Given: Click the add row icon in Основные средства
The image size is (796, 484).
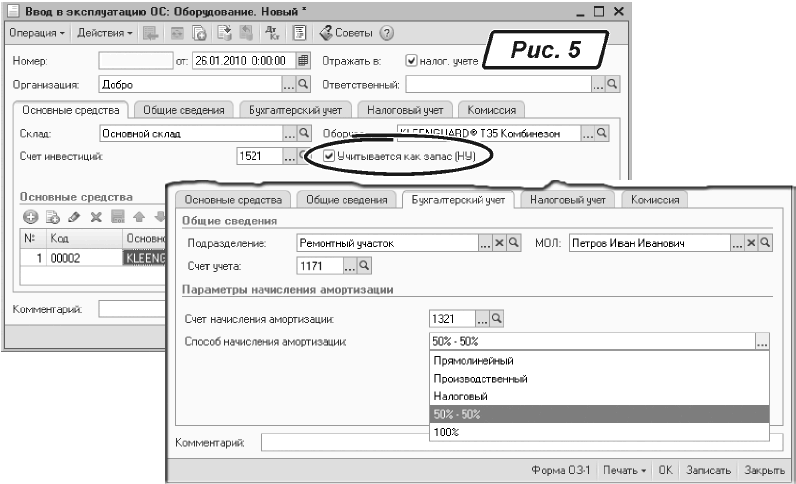Looking at the screenshot, I should click(x=30, y=217).
